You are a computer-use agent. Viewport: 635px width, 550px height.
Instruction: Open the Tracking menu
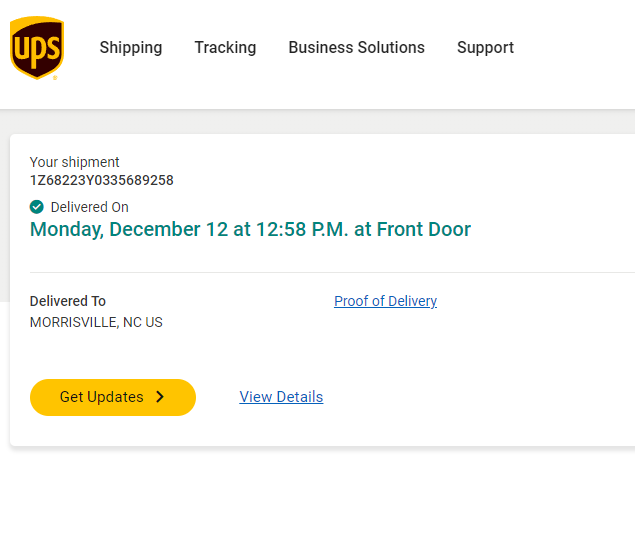225,48
